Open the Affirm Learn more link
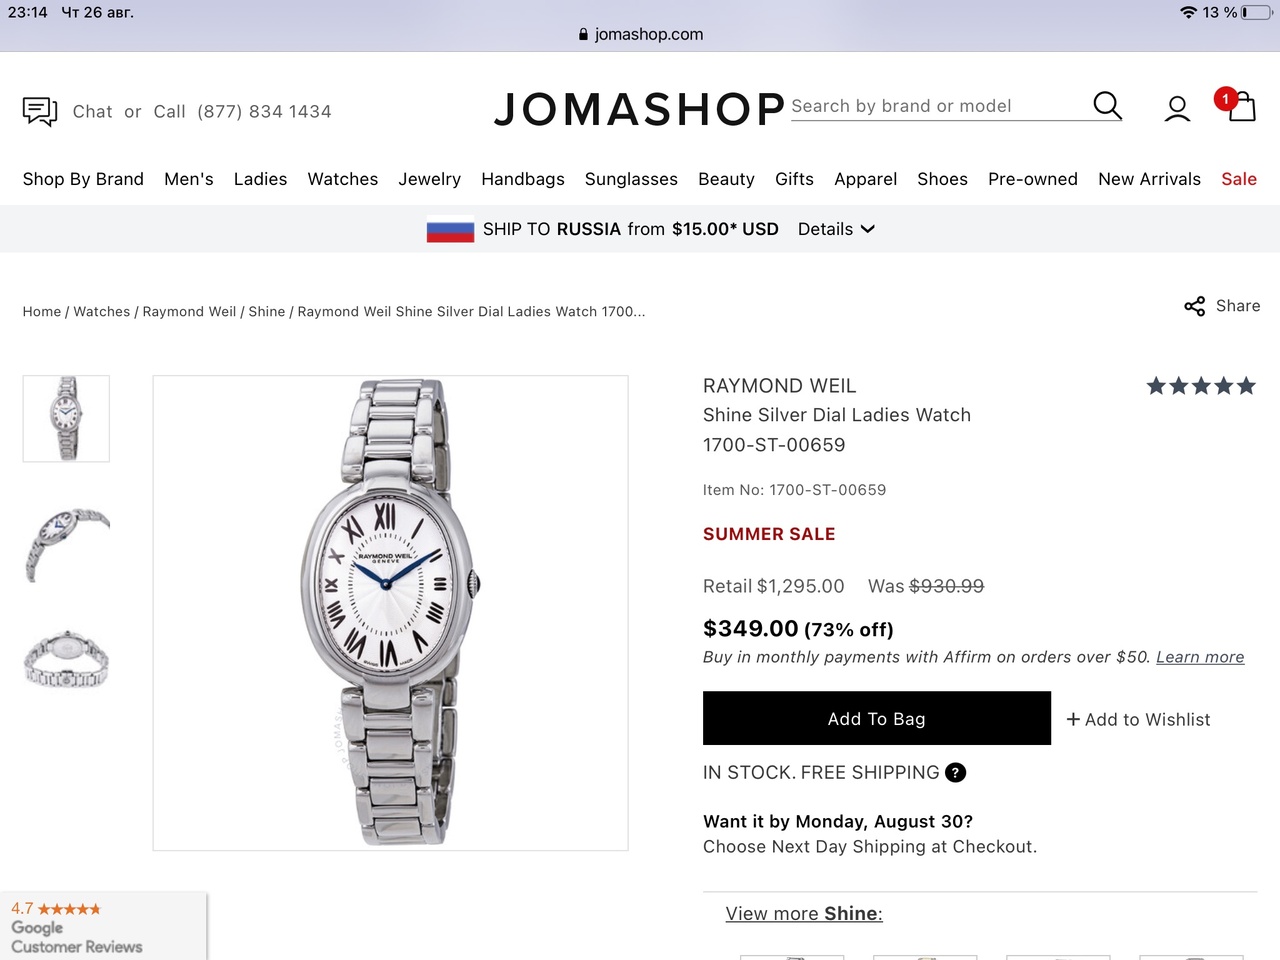The width and height of the screenshot is (1280, 960). pos(1200,657)
